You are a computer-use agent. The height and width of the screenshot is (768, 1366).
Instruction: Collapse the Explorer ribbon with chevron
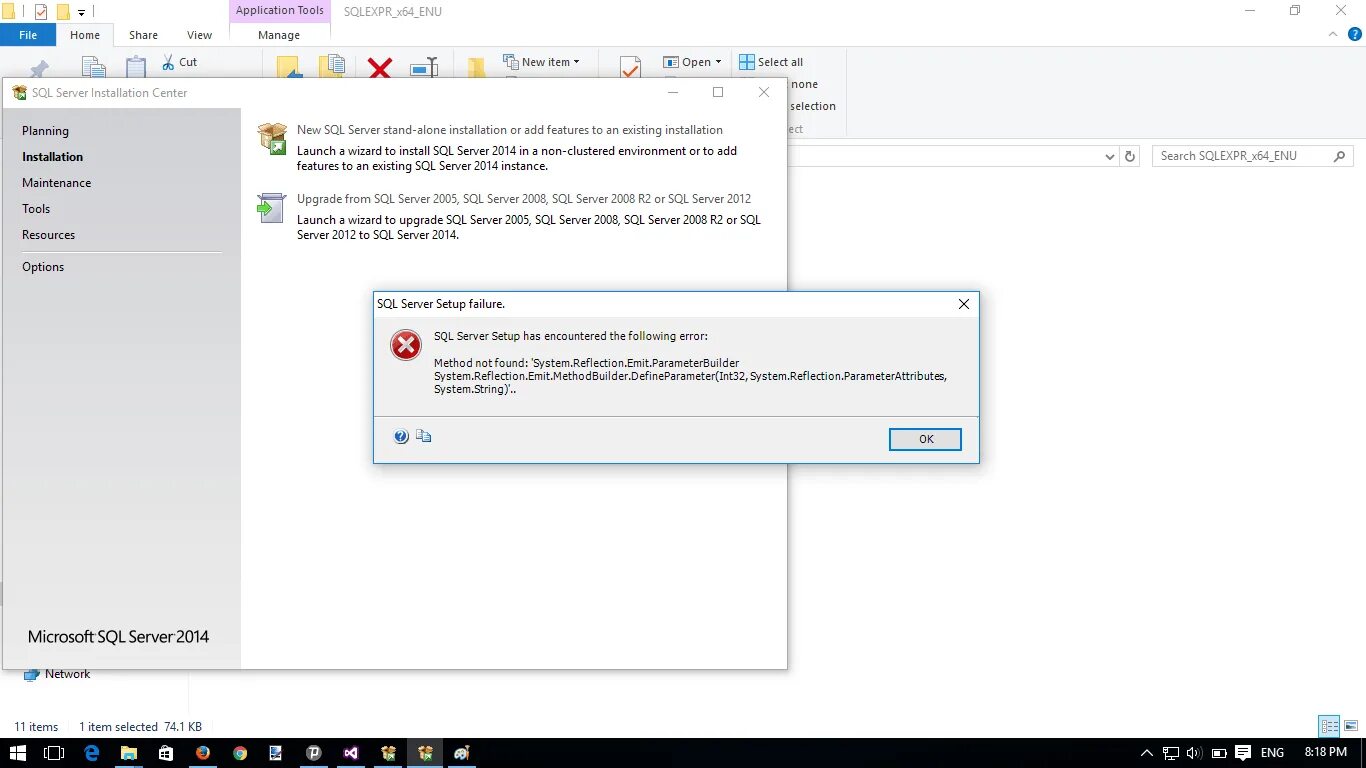pyautogui.click(x=1332, y=34)
